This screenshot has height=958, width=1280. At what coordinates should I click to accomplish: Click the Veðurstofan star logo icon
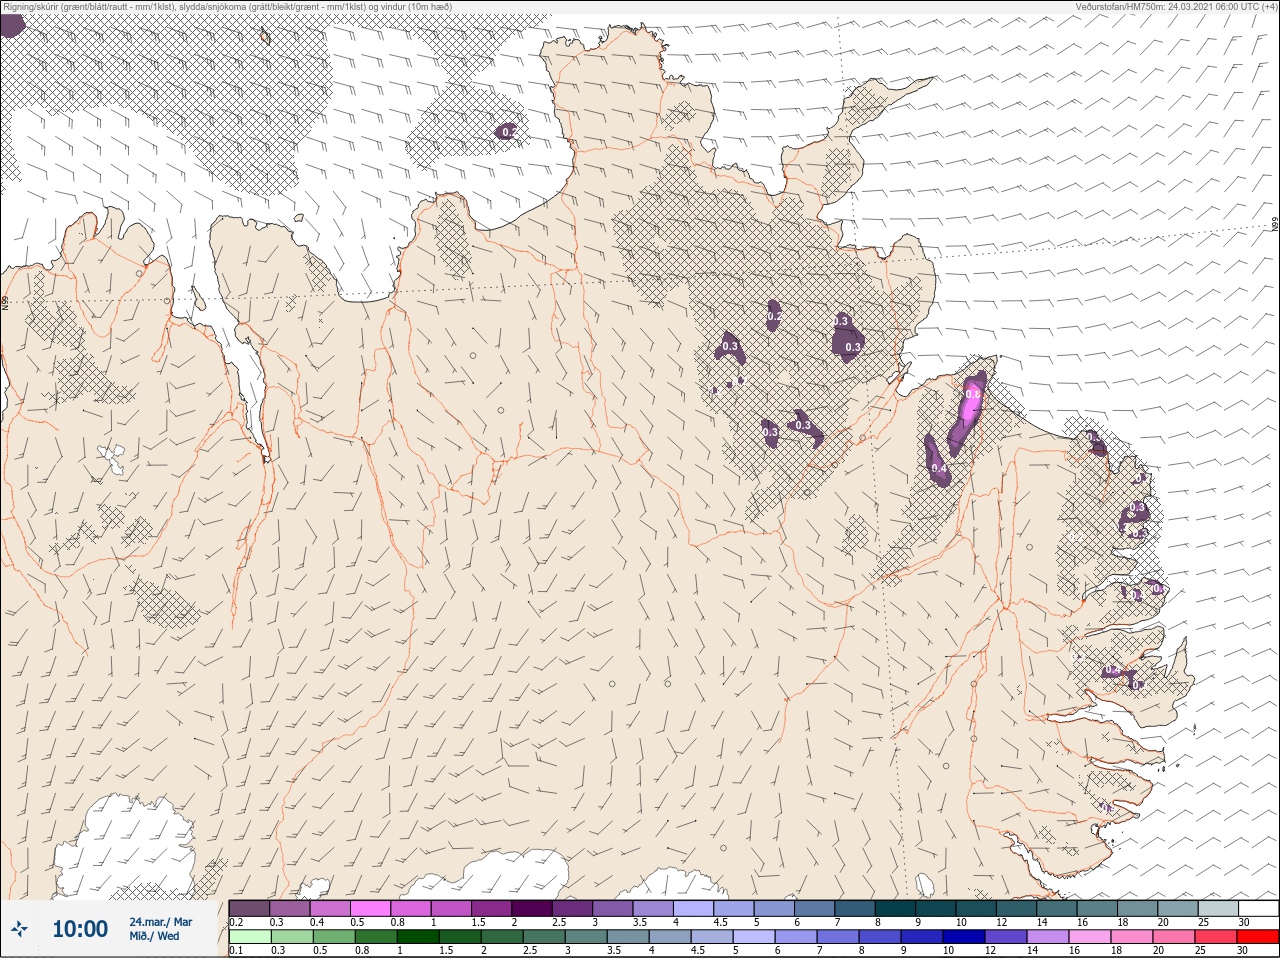click(x=19, y=930)
